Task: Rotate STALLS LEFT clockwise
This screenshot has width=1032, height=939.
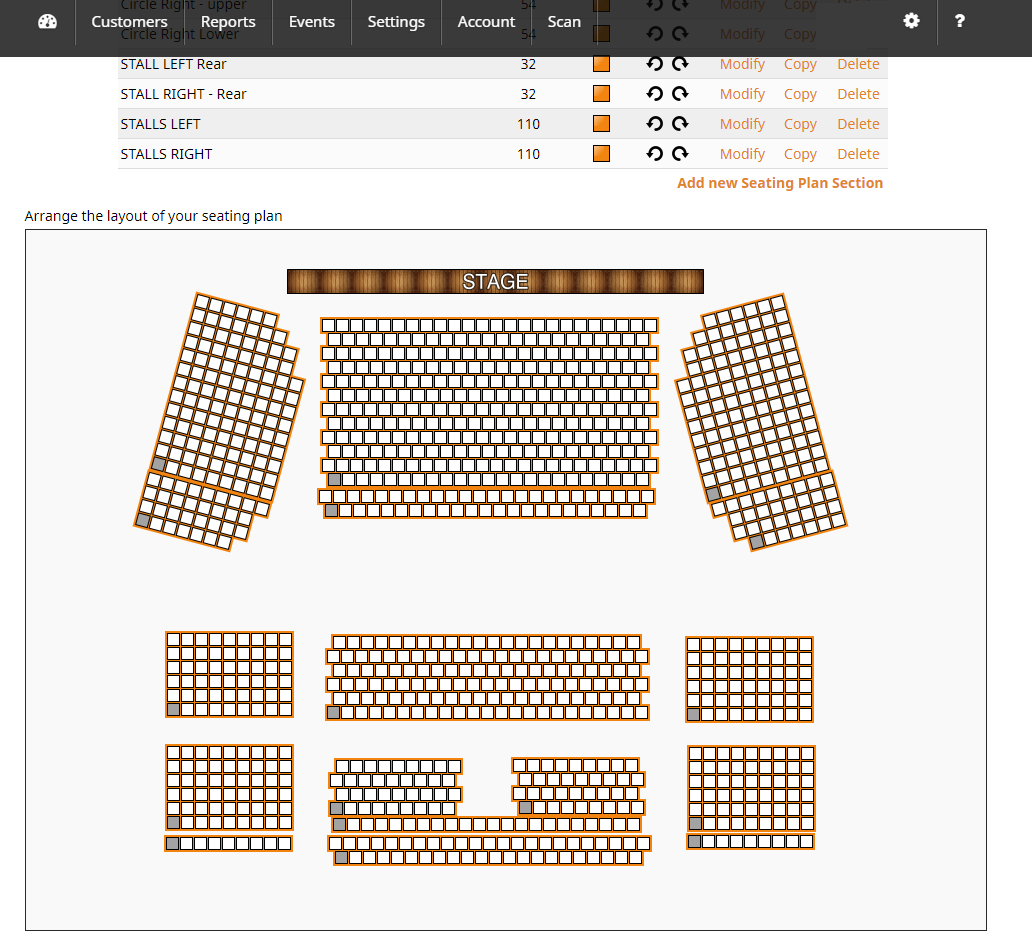Action: coord(680,124)
